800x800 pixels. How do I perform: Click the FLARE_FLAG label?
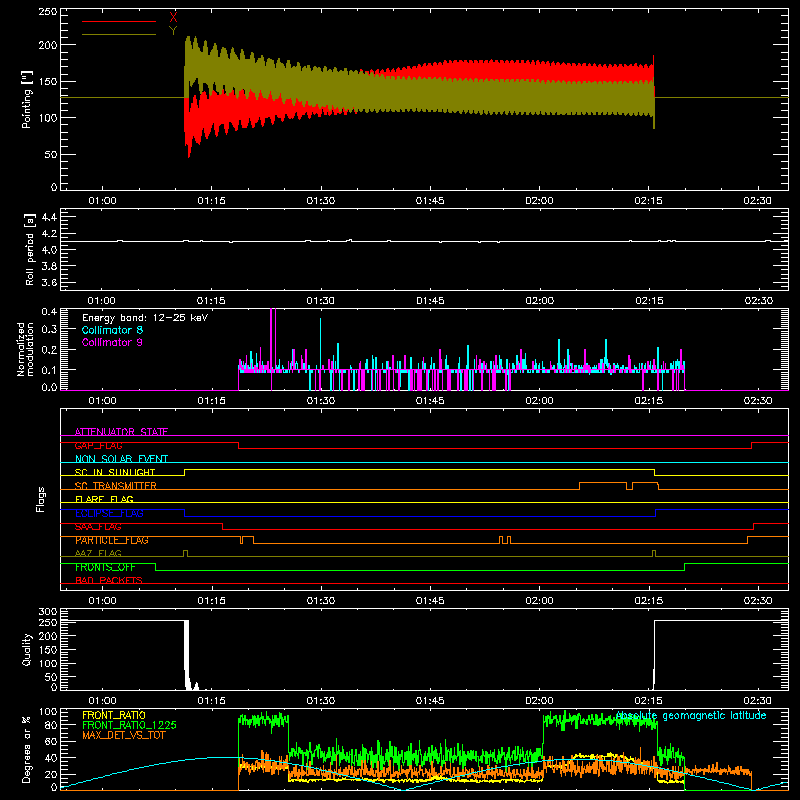(104, 499)
